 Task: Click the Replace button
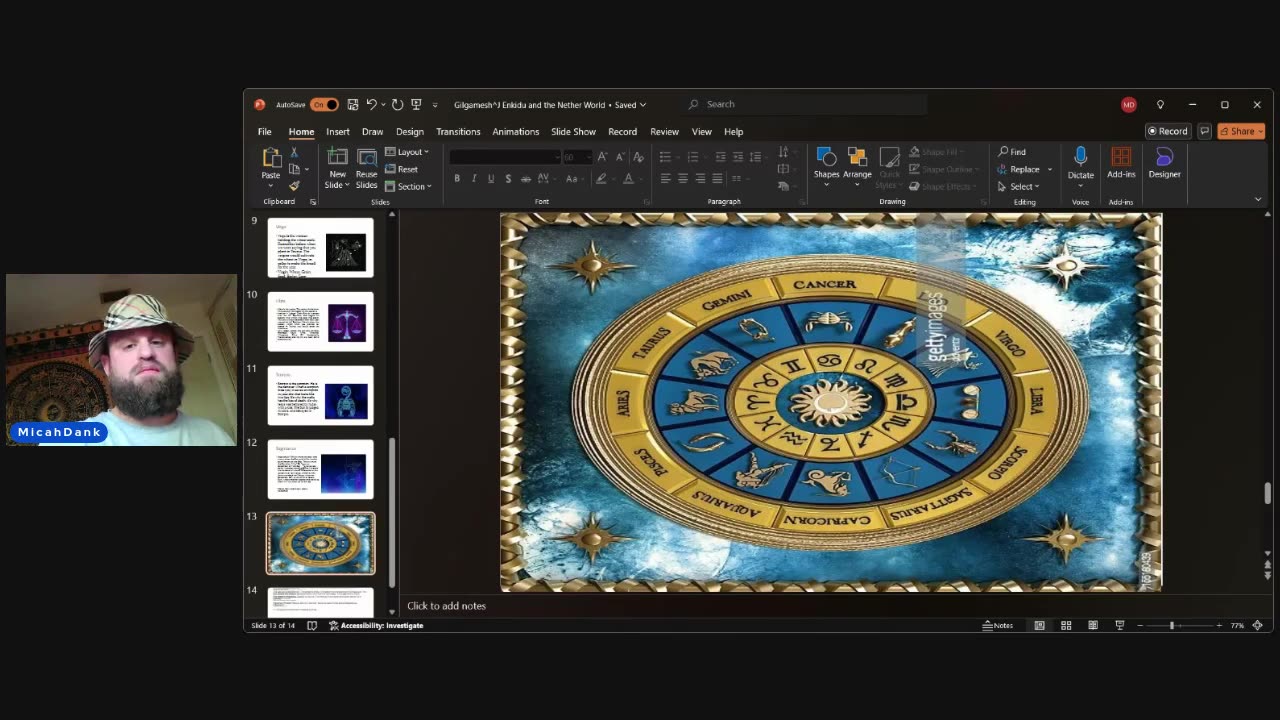coord(1020,169)
